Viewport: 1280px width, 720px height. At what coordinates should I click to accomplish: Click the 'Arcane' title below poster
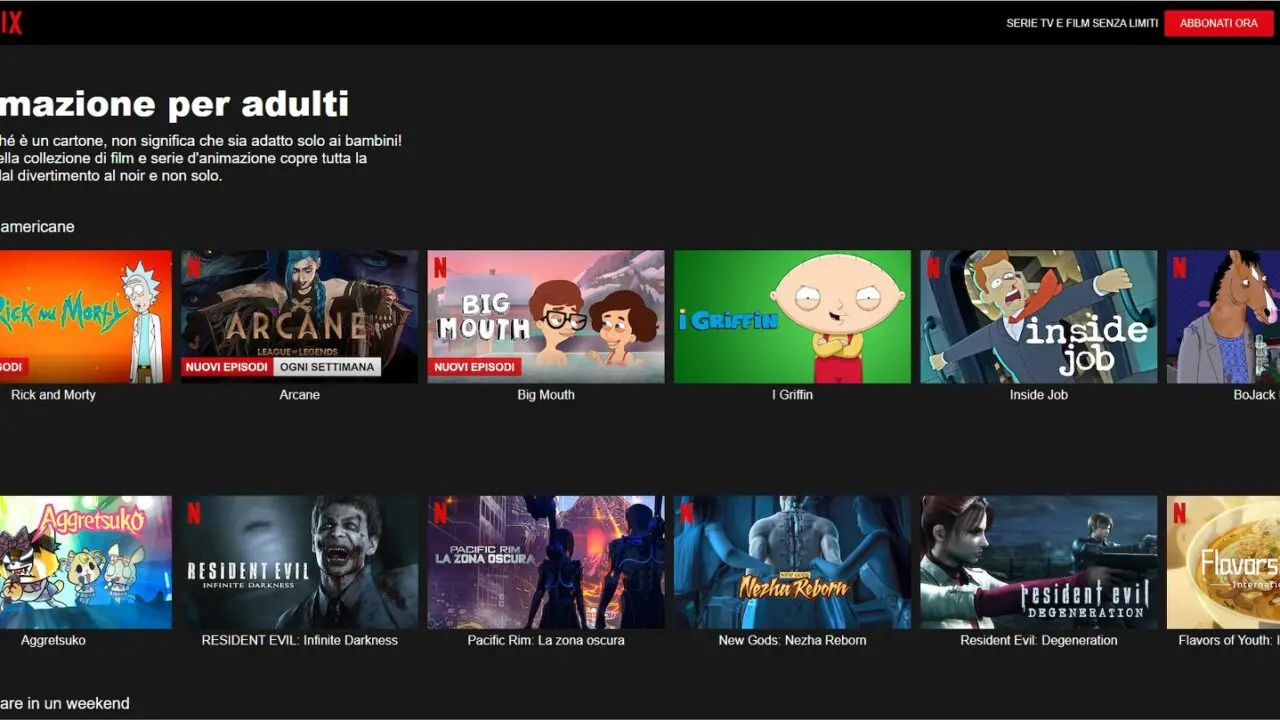pyautogui.click(x=299, y=395)
